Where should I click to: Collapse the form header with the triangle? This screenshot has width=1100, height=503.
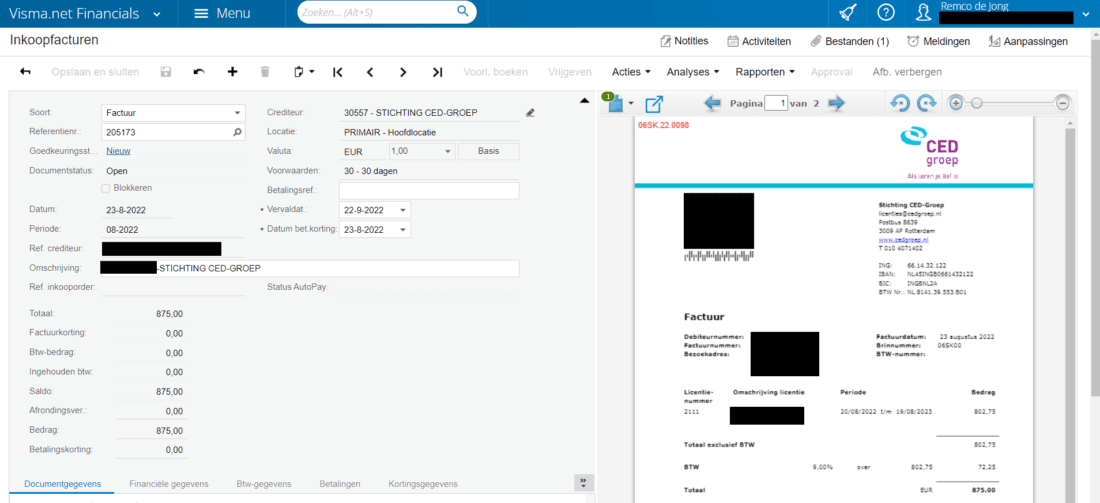point(585,100)
